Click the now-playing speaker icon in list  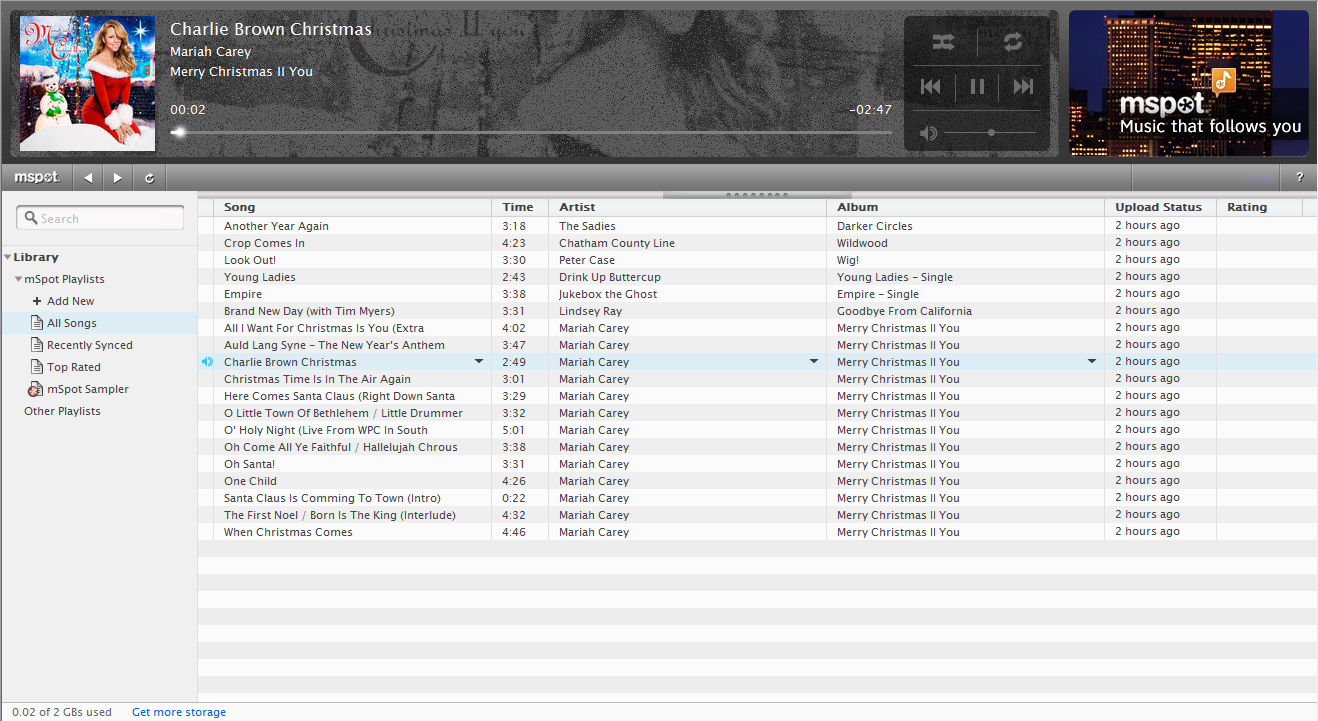point(206,362)
